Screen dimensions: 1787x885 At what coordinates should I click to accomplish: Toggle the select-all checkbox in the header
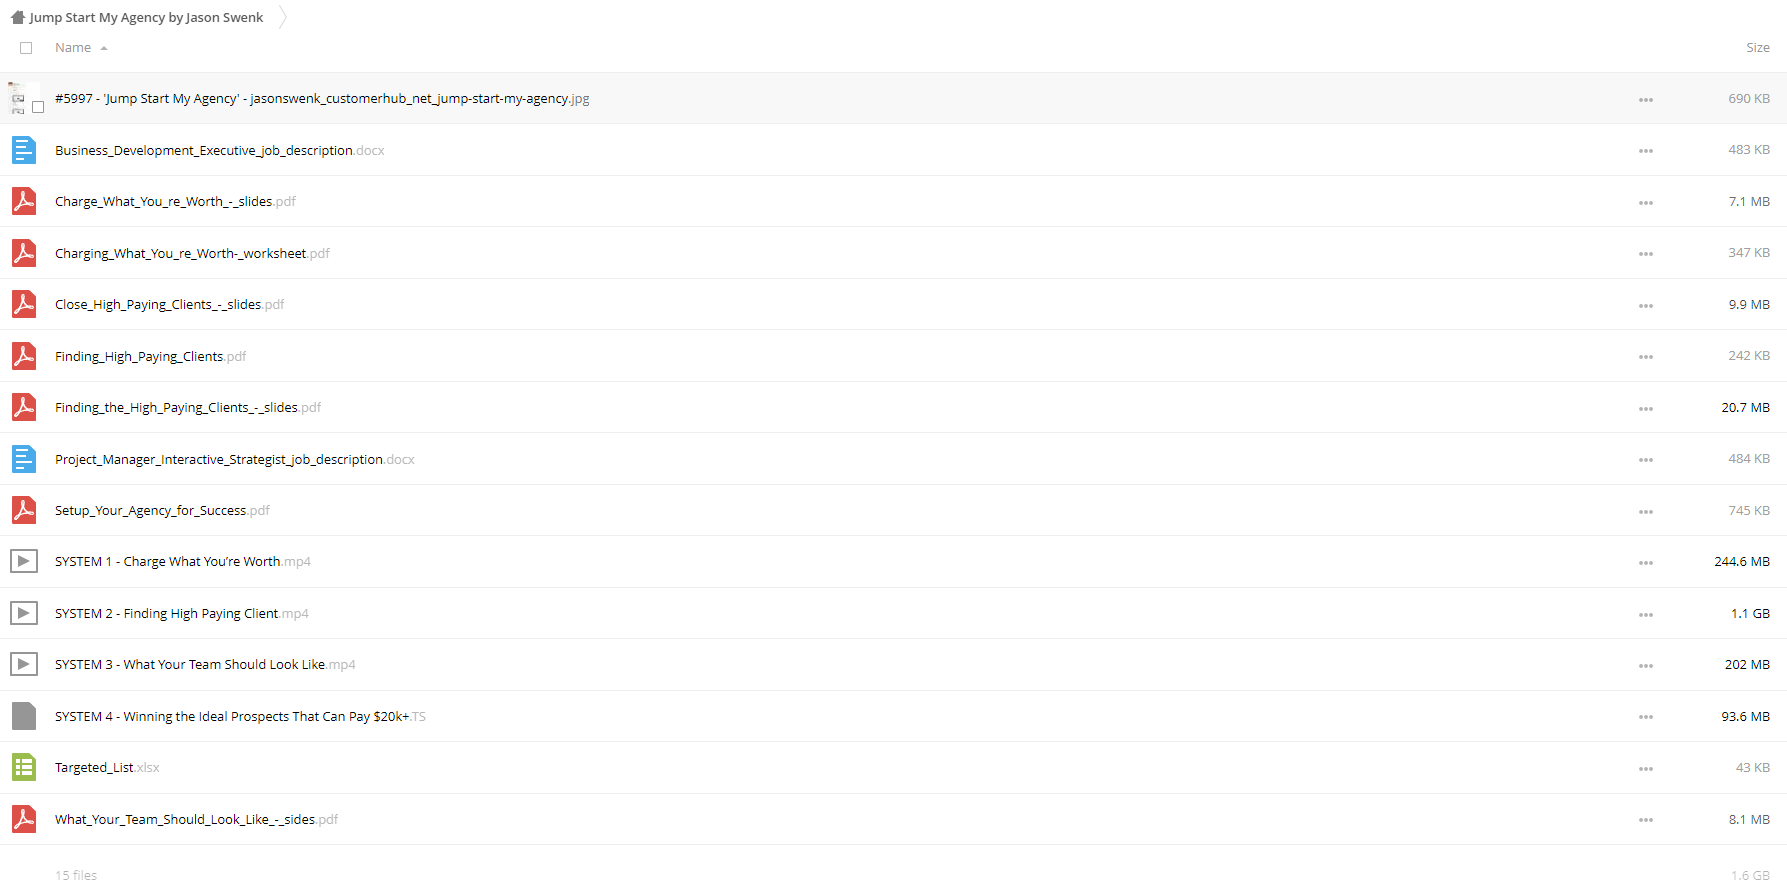click(x=26, y=48)
